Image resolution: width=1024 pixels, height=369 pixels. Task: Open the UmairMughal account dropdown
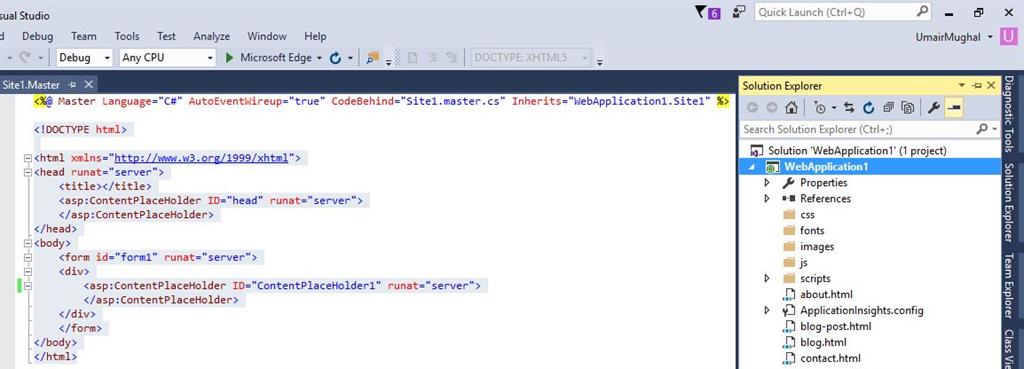point(991,37)
